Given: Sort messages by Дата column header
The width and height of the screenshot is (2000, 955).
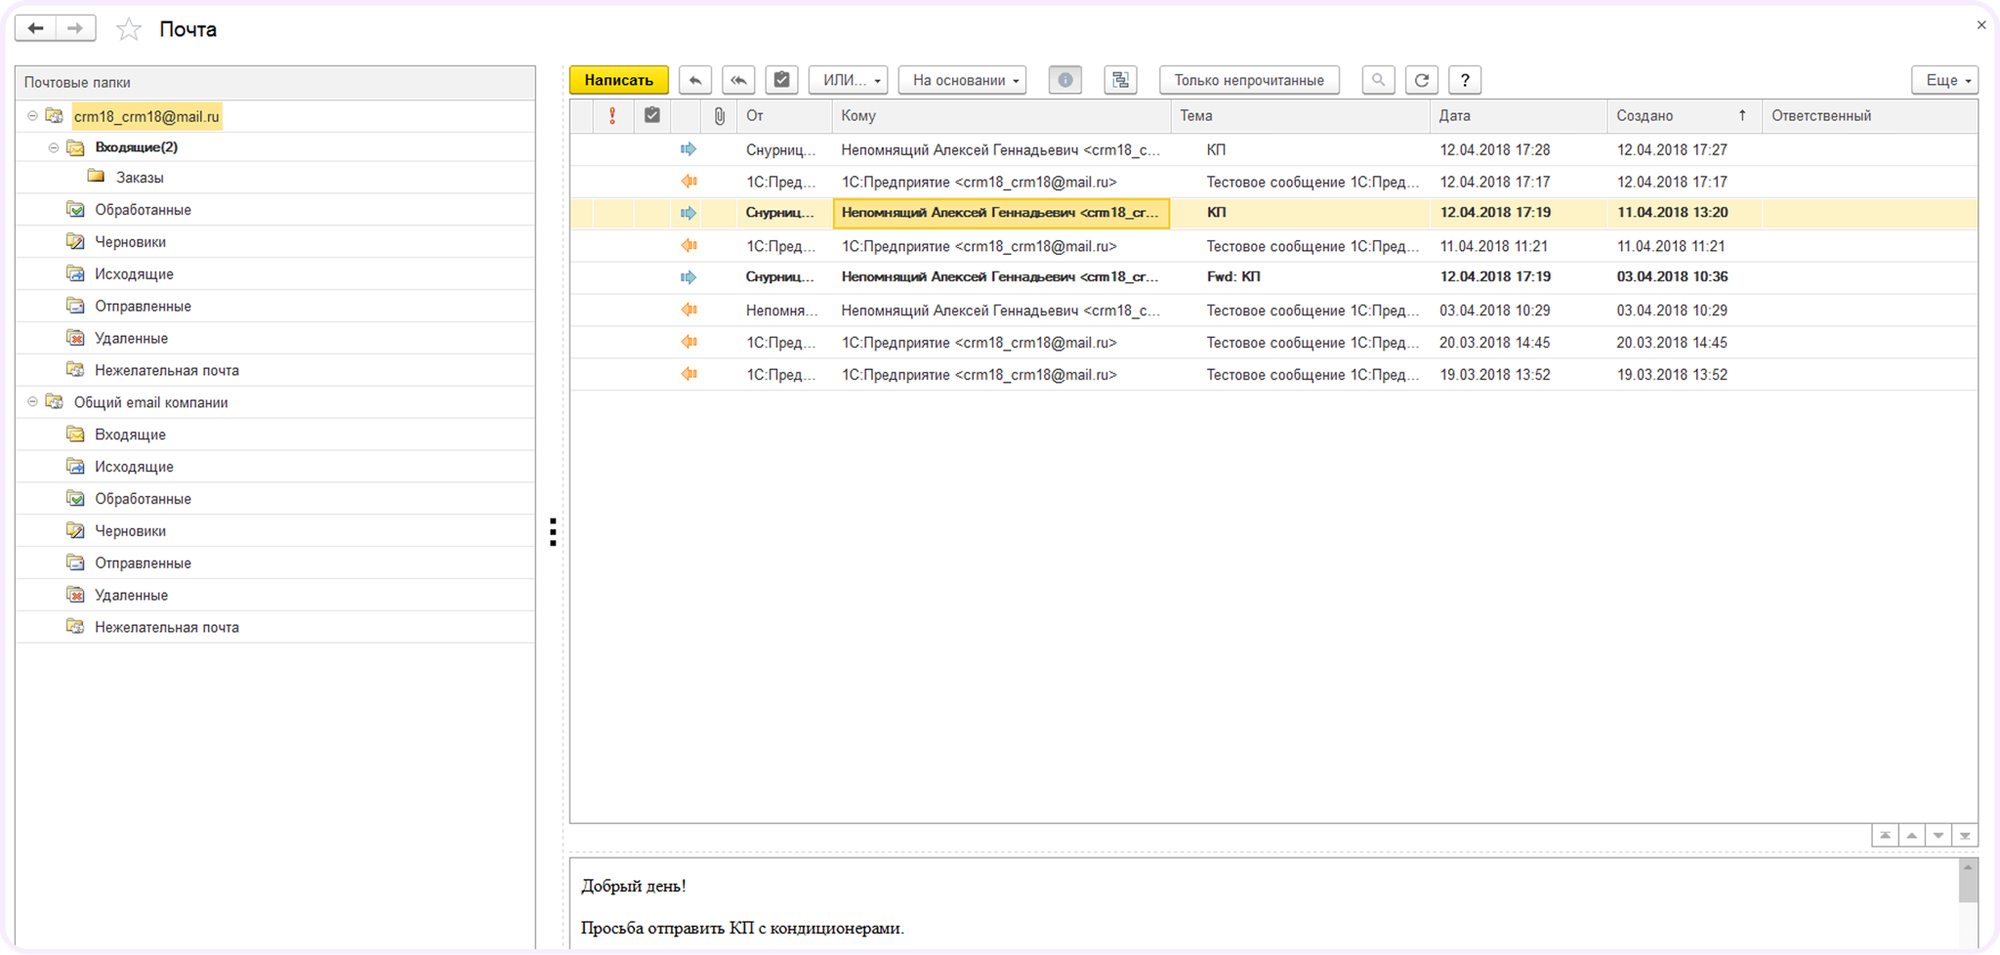Looking at the screenshot, I should click(1518, 116).
